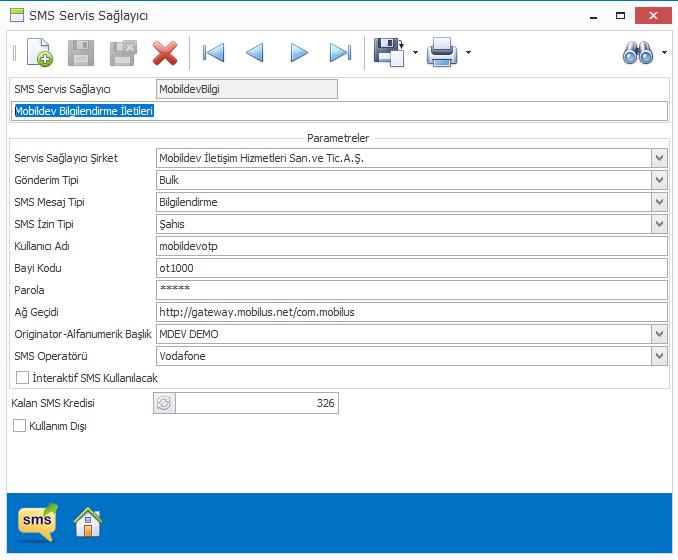
Task: Open the binoculars search dropdown arrow
Action: (x=664, y=53)
